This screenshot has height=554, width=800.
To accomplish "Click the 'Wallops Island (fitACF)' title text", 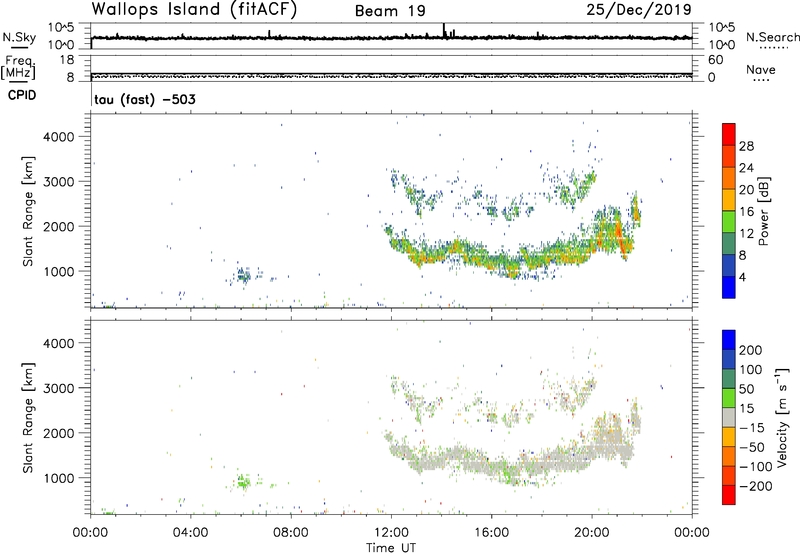I will [194, 10].
